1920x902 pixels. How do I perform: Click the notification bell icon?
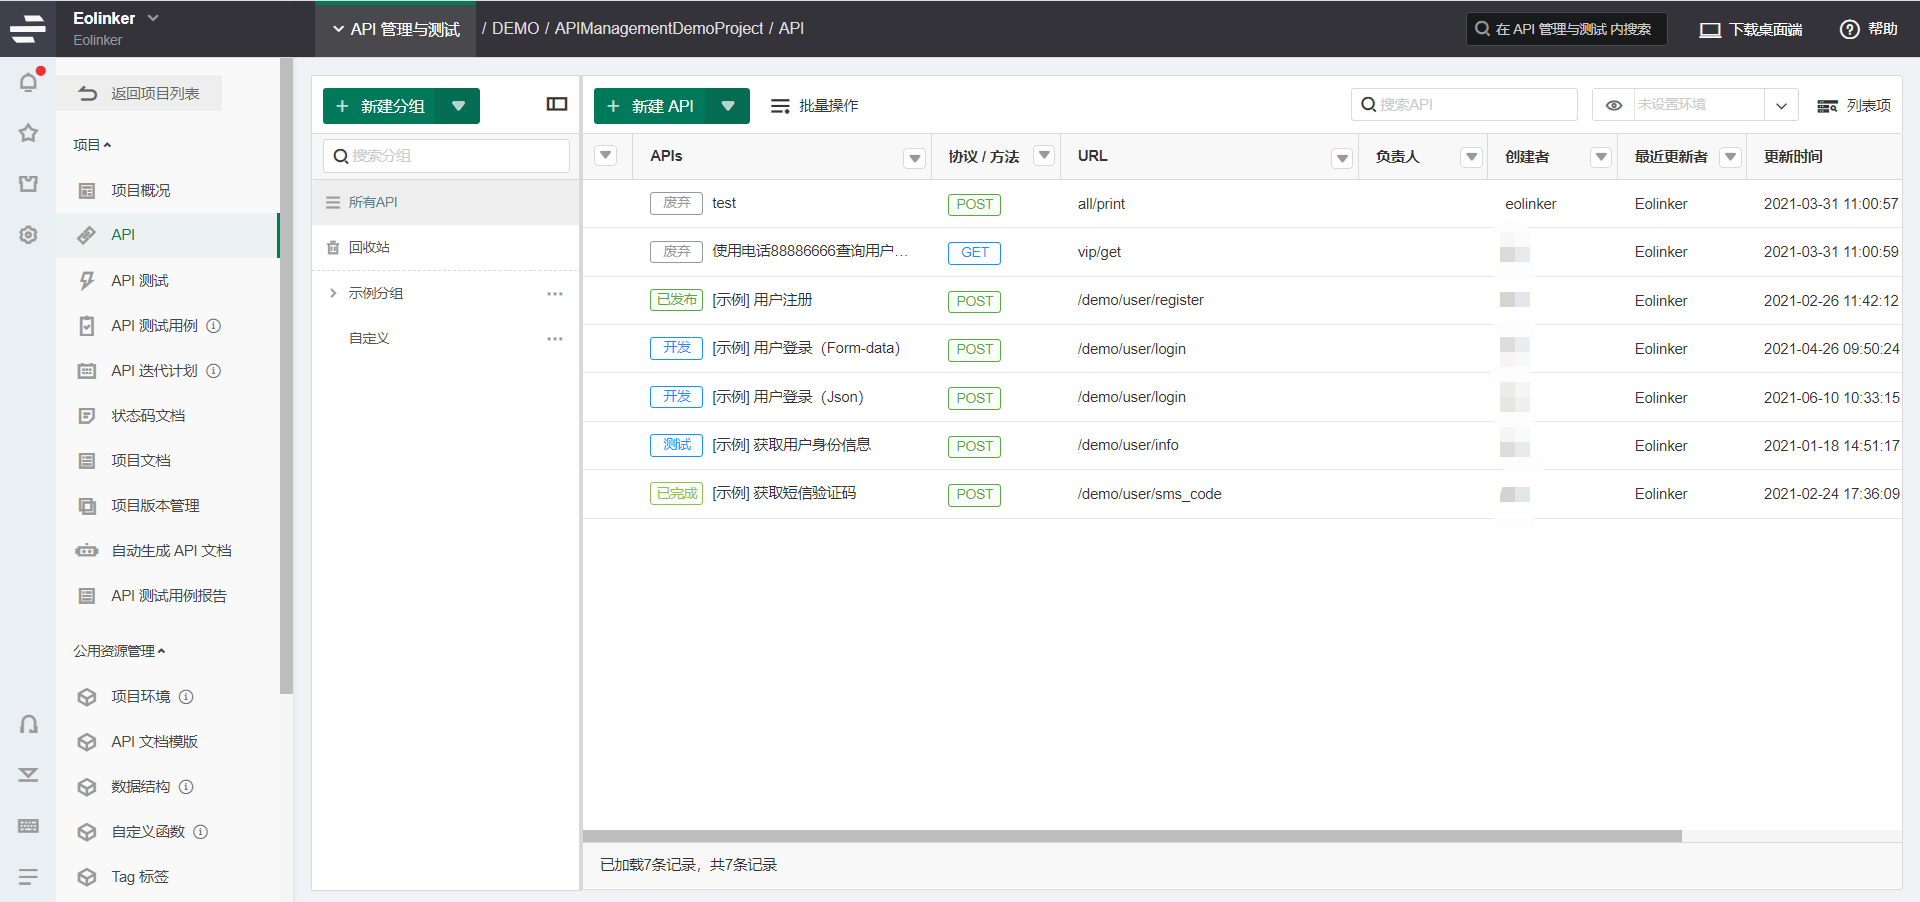(x=28, y=82)
